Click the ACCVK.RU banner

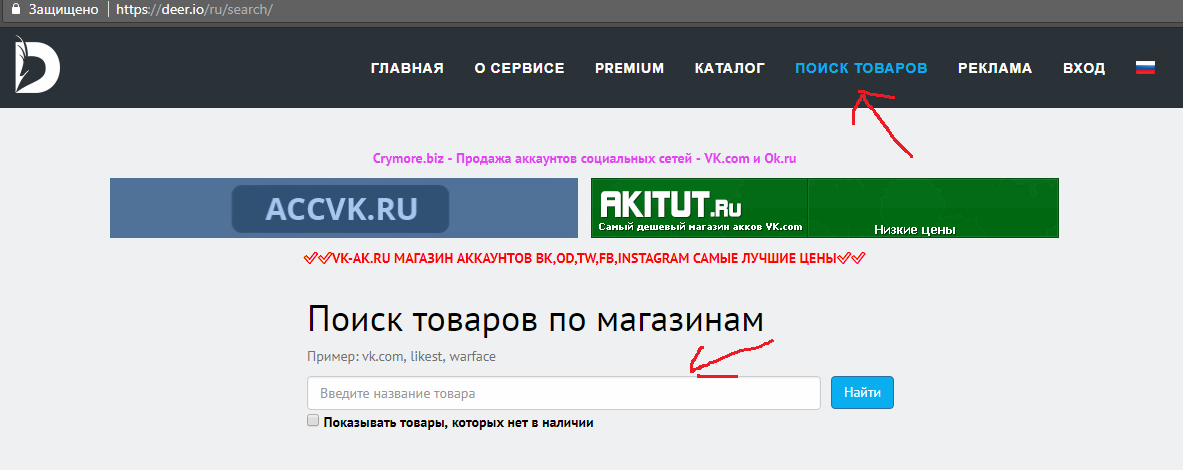click(344, 208)
